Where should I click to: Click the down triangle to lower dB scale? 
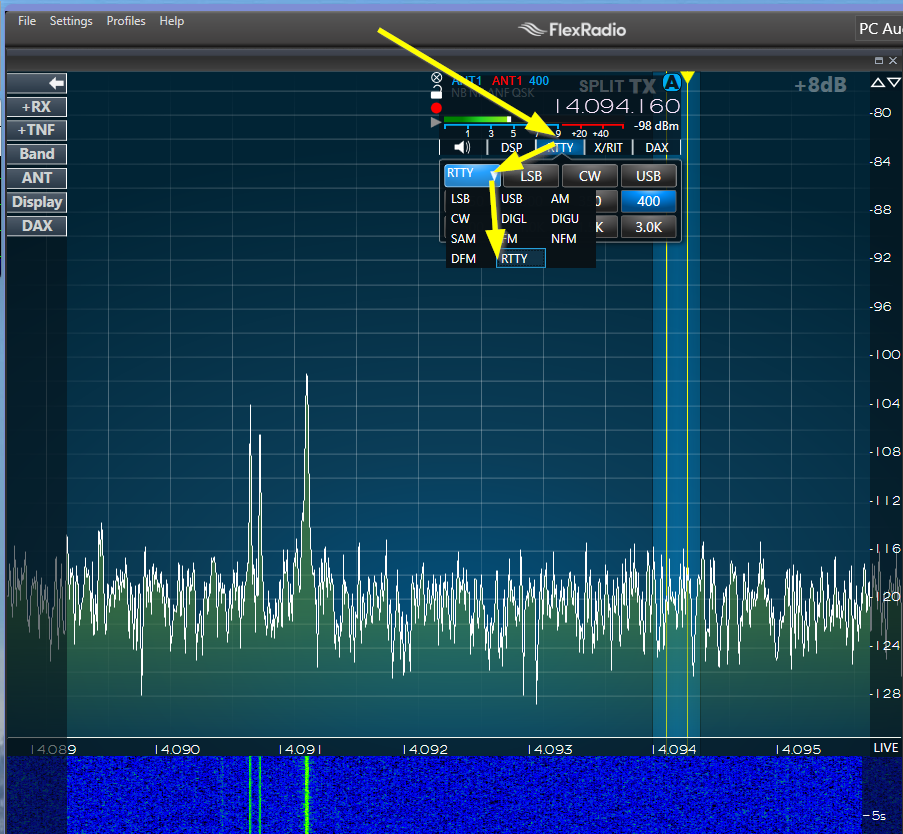(893, 83)
